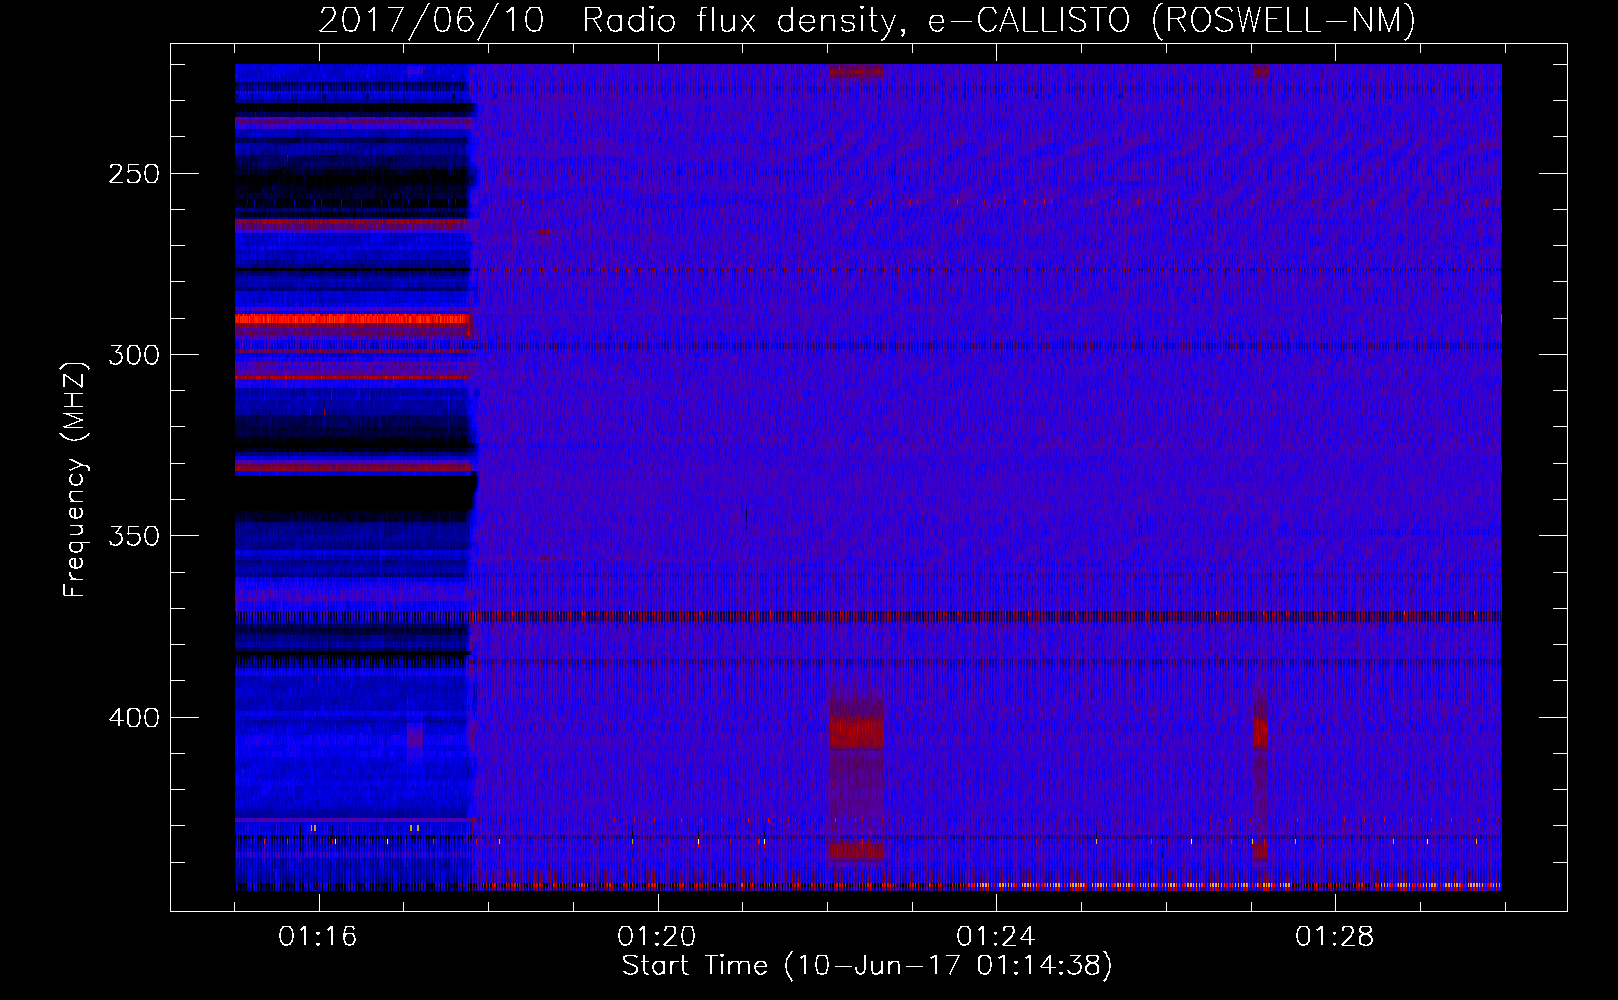The width and height of the screenshot is (1618, 1000).
Task: Click the 300 frequency tick label
Action: tap(134, 355)
